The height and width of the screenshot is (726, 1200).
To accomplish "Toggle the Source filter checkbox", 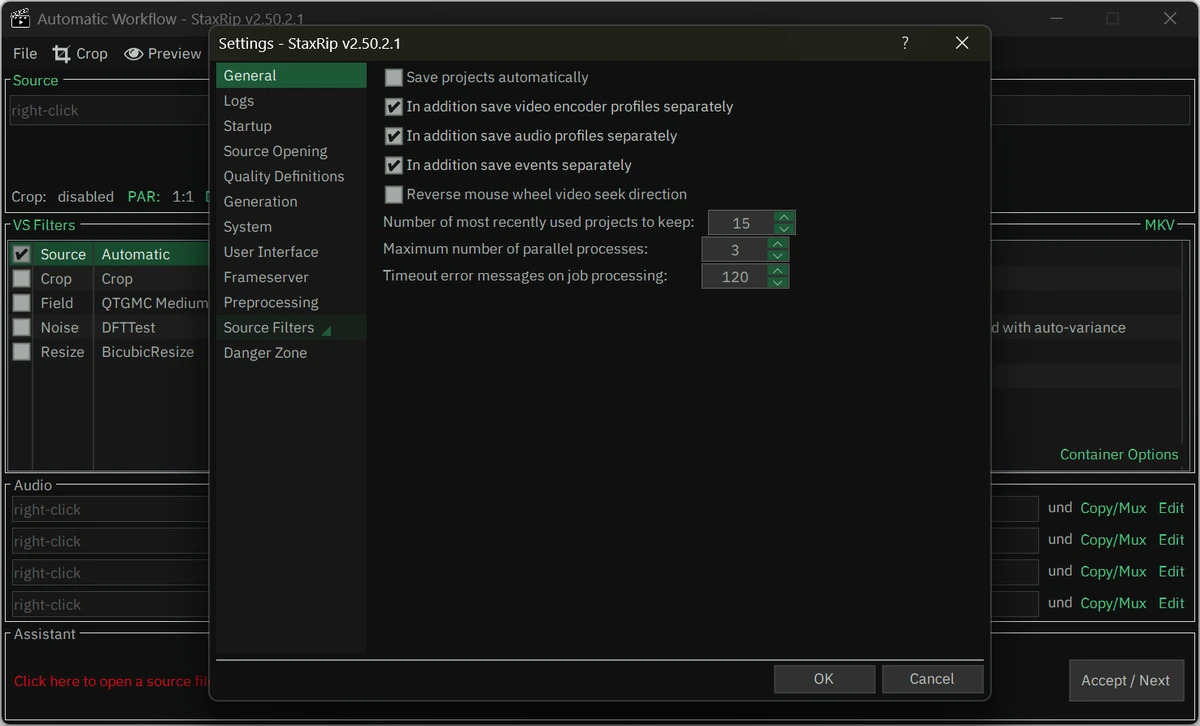I will [21, 254].
